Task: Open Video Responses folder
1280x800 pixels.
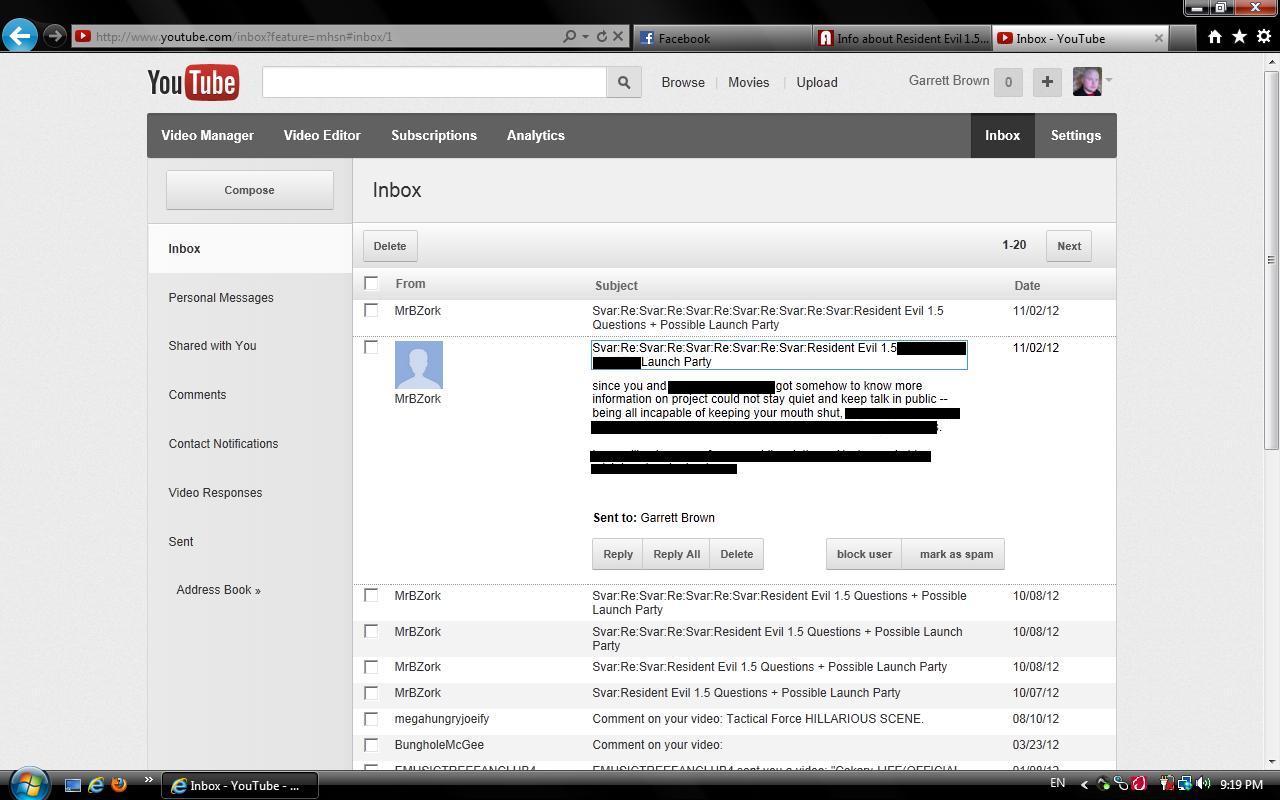Action: tap(215, 493)
